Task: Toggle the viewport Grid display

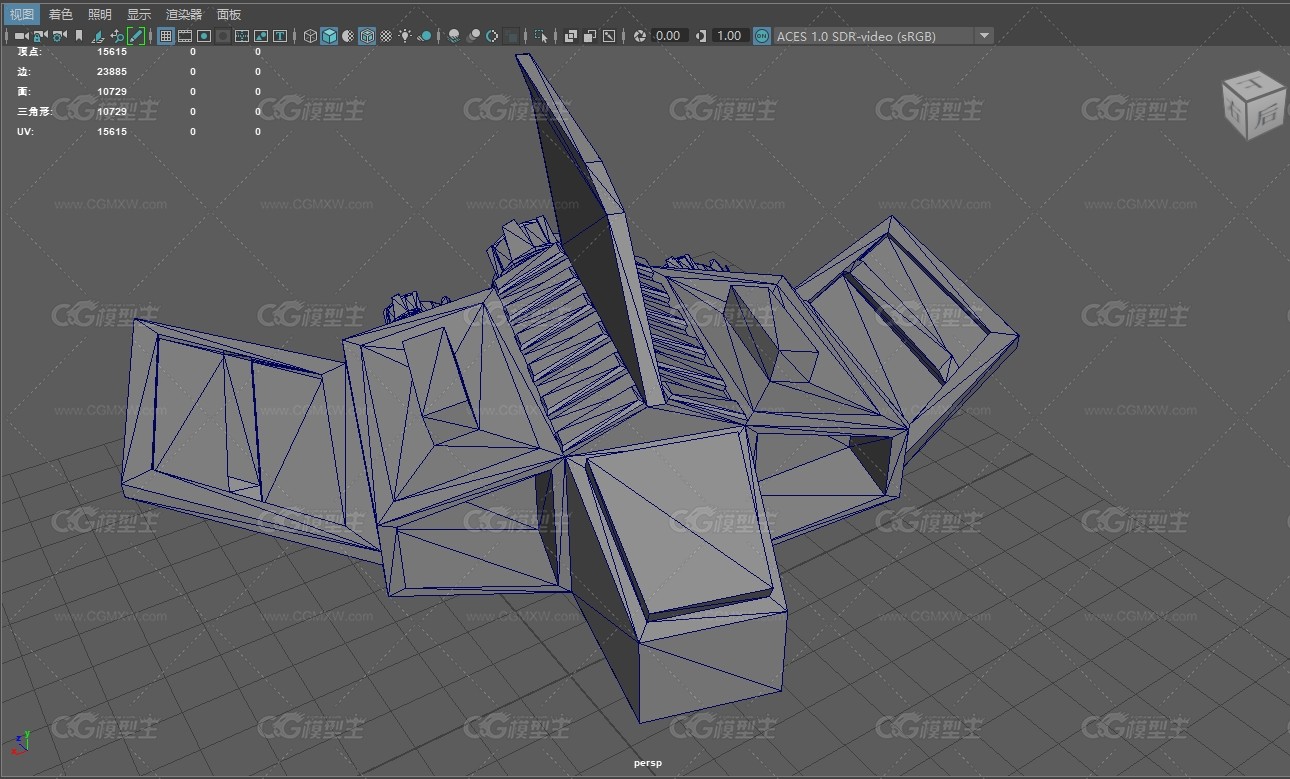Action: (x=166, y=36)
